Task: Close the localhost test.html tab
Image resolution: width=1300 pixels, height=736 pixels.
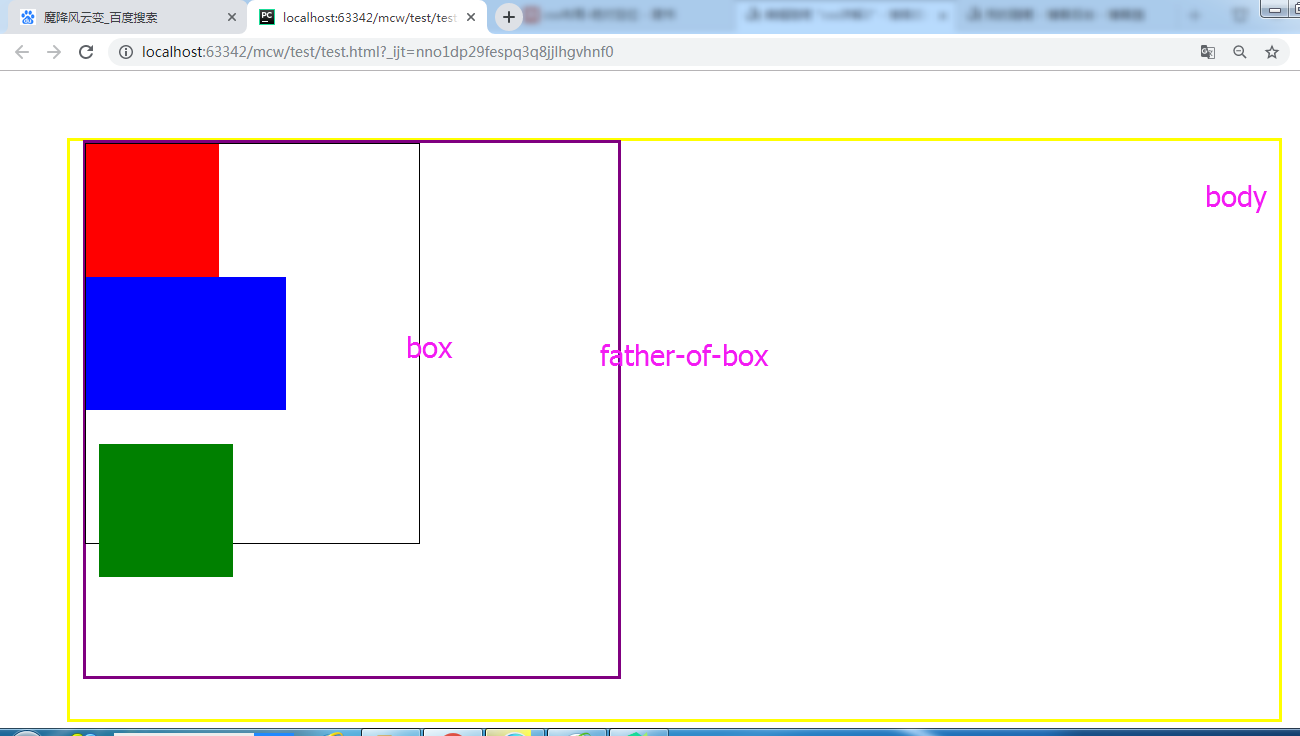Action: (471, 18)
